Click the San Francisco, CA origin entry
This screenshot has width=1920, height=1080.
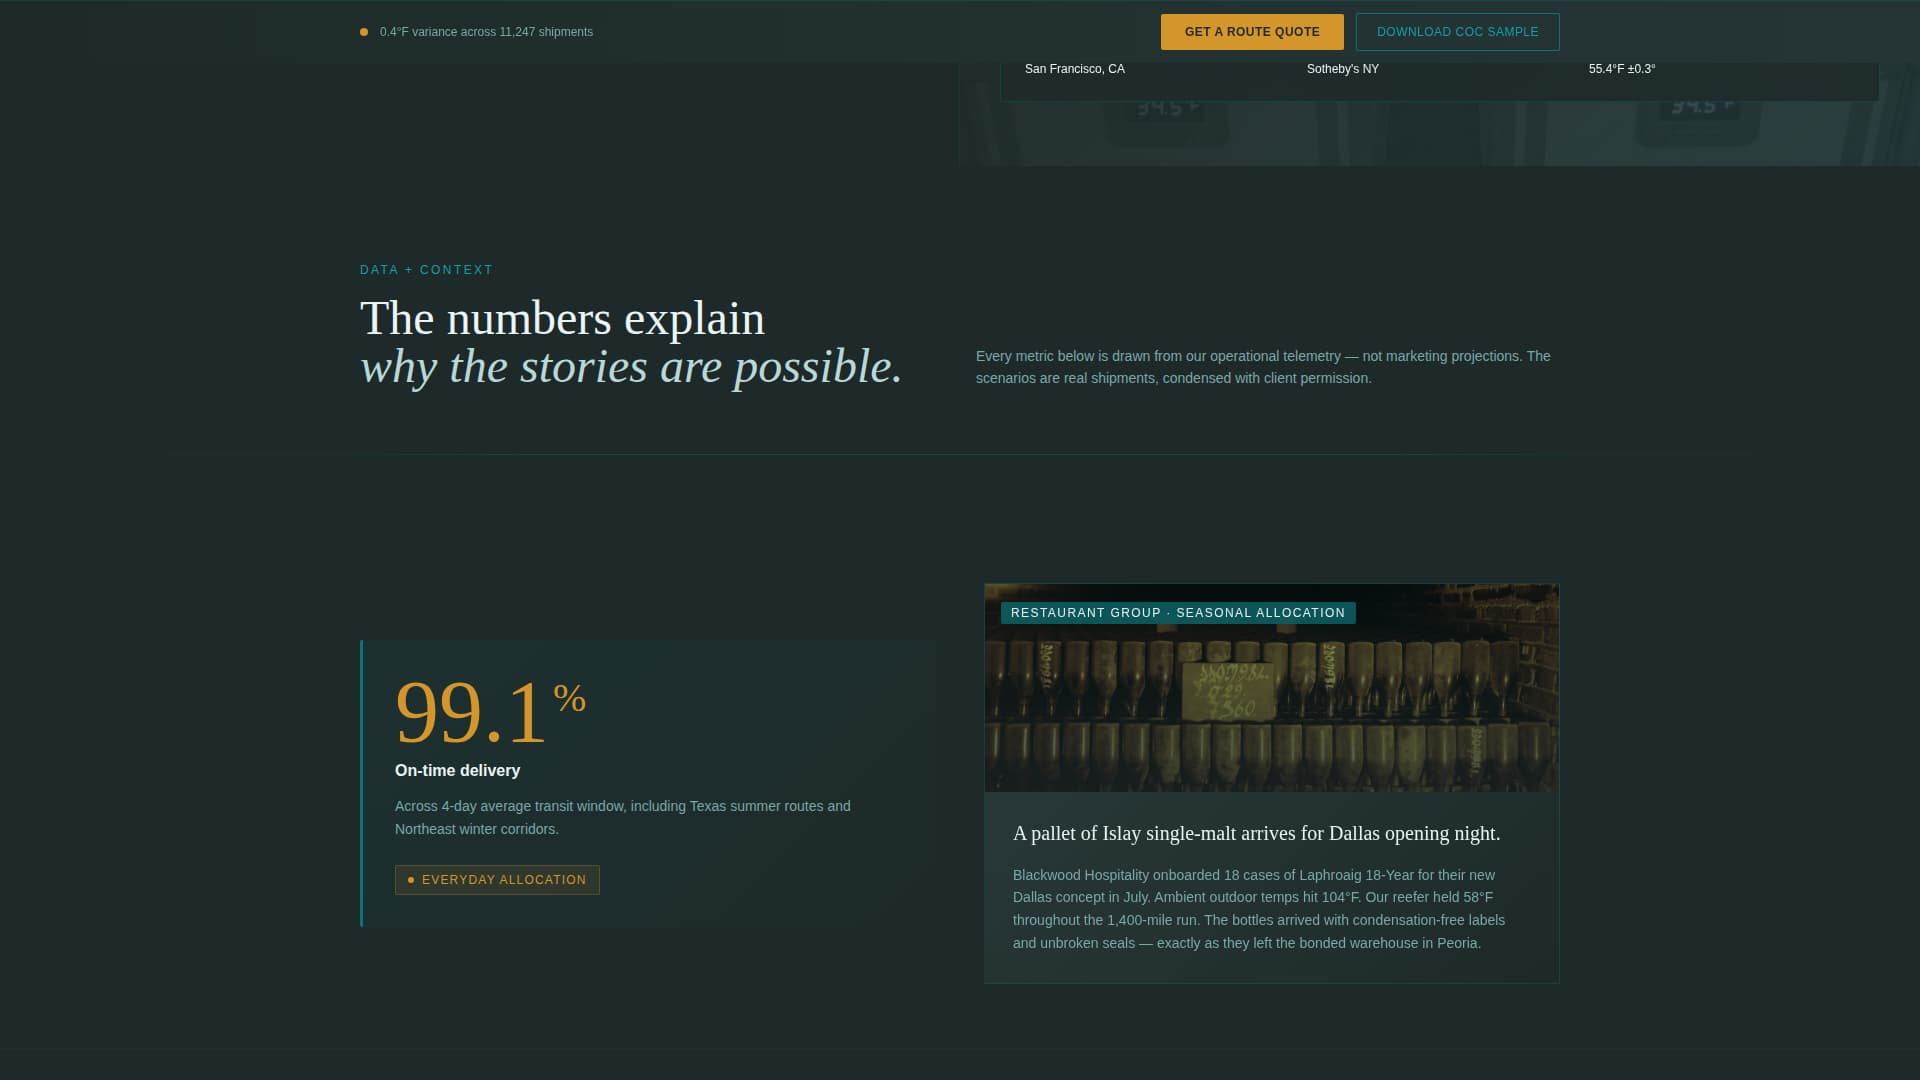pos(1074,69)
